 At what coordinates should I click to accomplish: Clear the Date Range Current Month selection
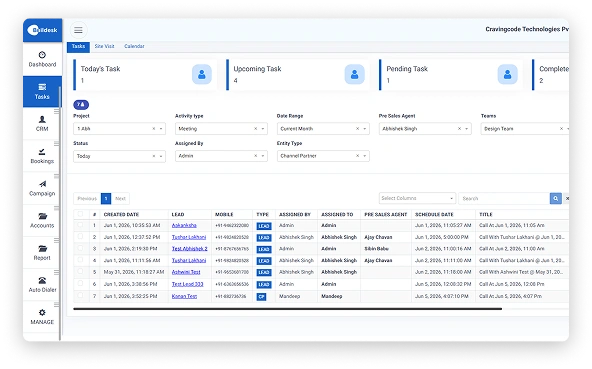click(358, 129)
